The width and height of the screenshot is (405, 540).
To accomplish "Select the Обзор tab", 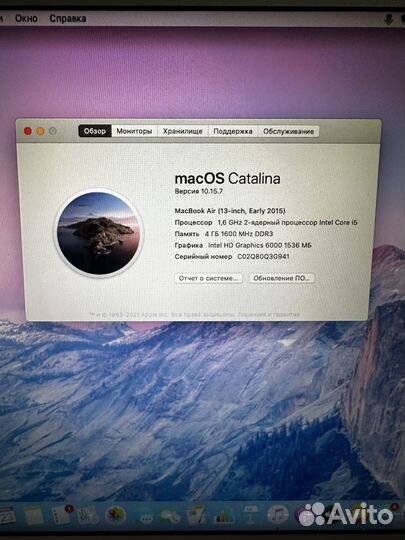I will pos(95,131).
